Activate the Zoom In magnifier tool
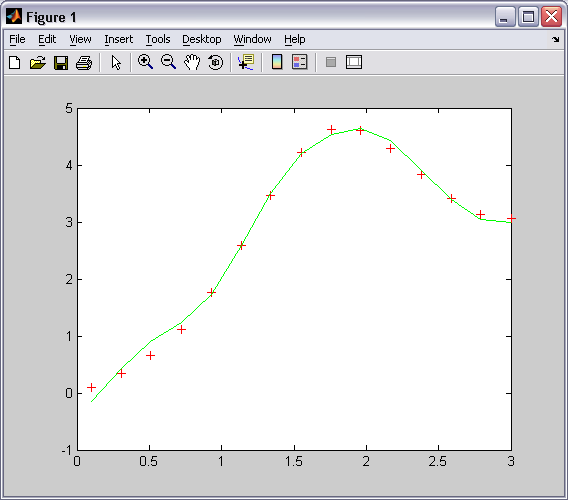Viewport: 568px width, 500px height. 145,62
